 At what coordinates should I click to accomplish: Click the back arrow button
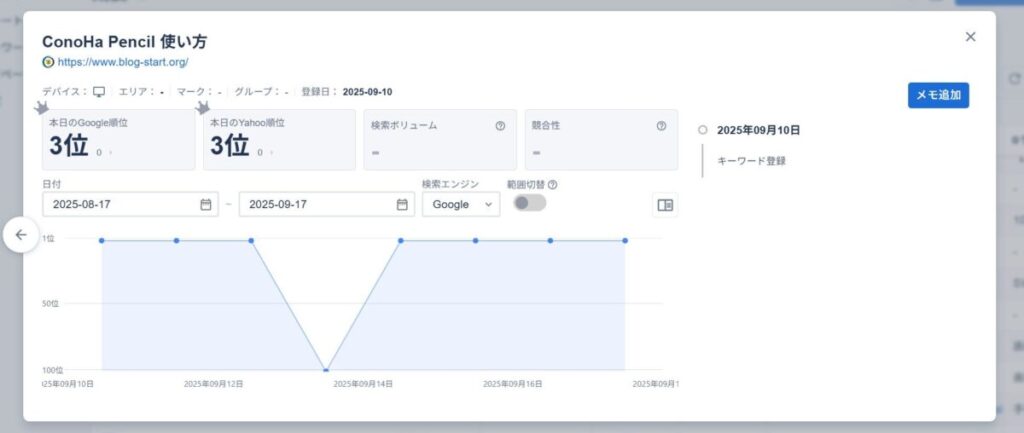(x=21, y=235)
